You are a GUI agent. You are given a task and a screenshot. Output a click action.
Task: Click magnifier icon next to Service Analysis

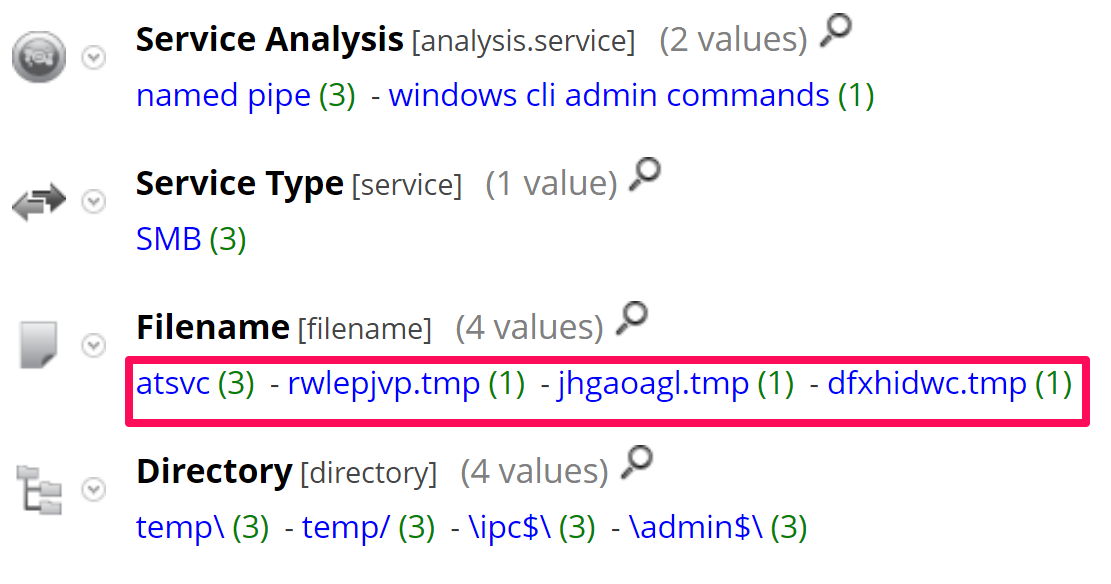click(835, 33)
